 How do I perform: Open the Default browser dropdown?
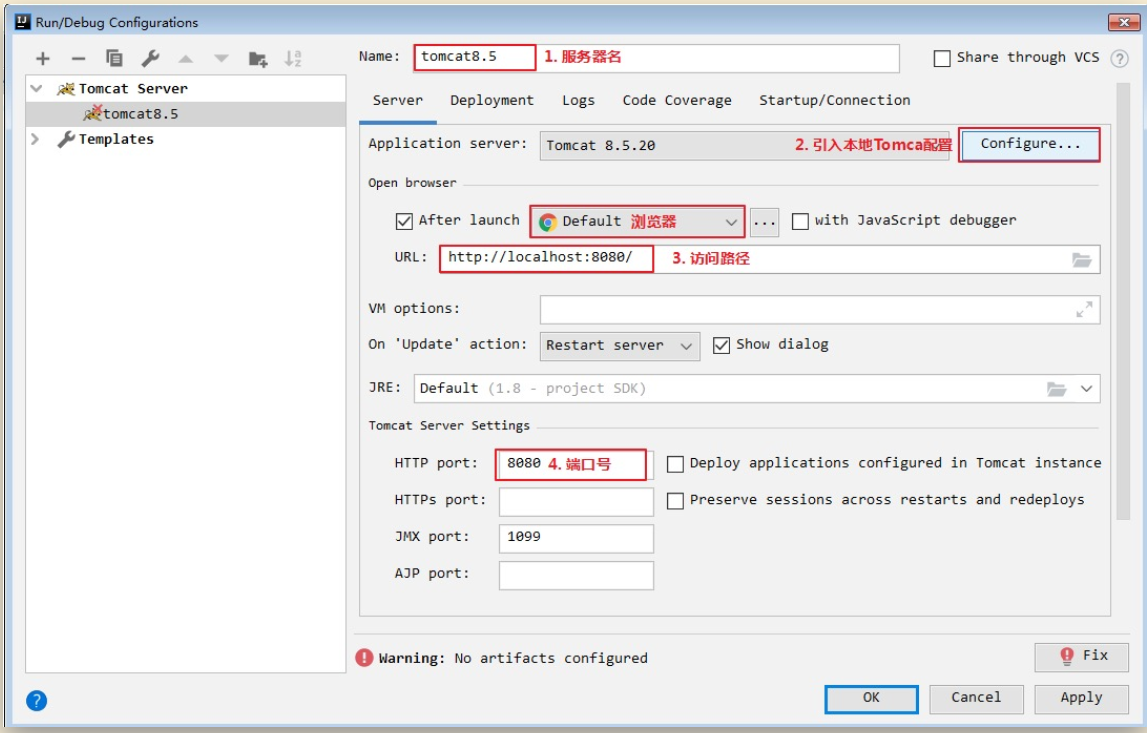637,222
